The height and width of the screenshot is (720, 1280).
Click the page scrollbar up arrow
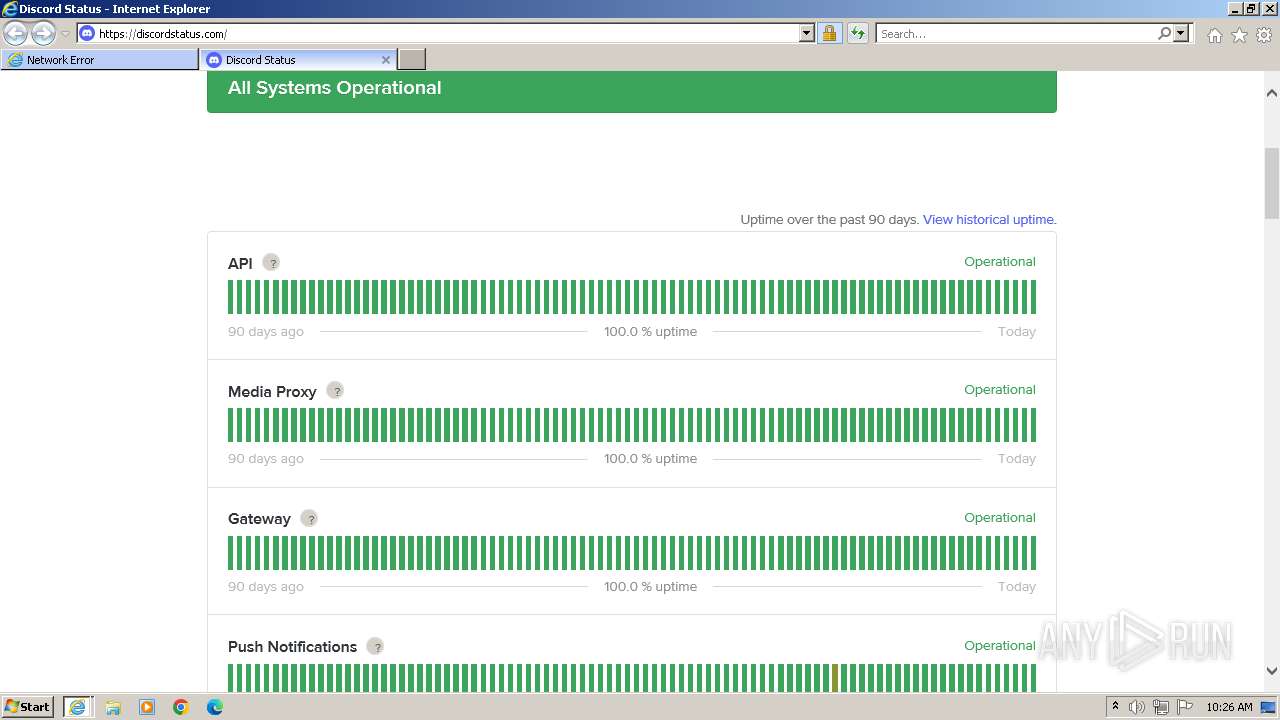(1271, 93)
